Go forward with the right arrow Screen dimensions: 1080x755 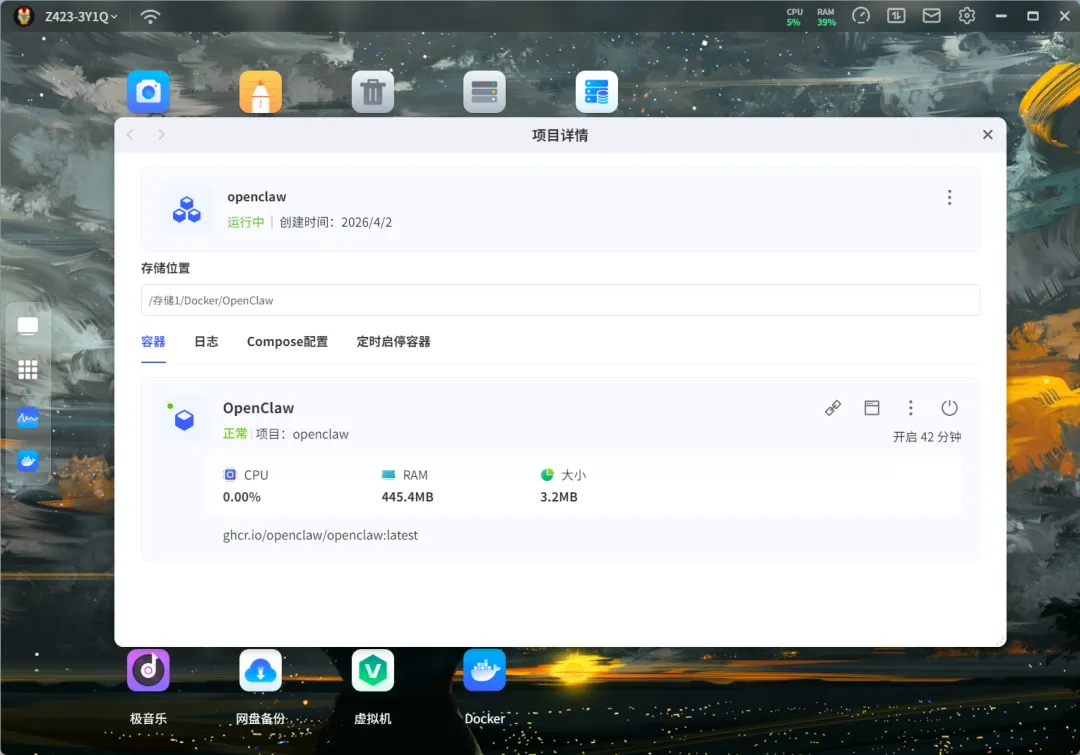[161, 134]
